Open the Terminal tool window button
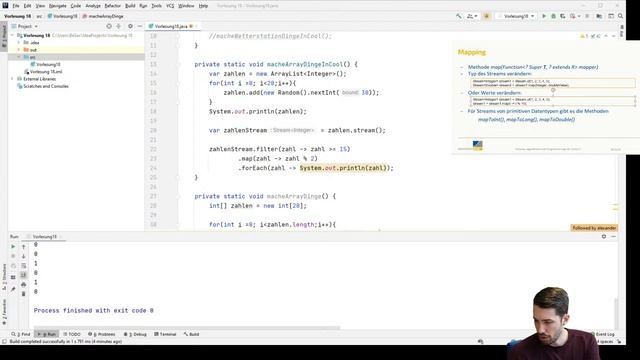 point(165,334)
